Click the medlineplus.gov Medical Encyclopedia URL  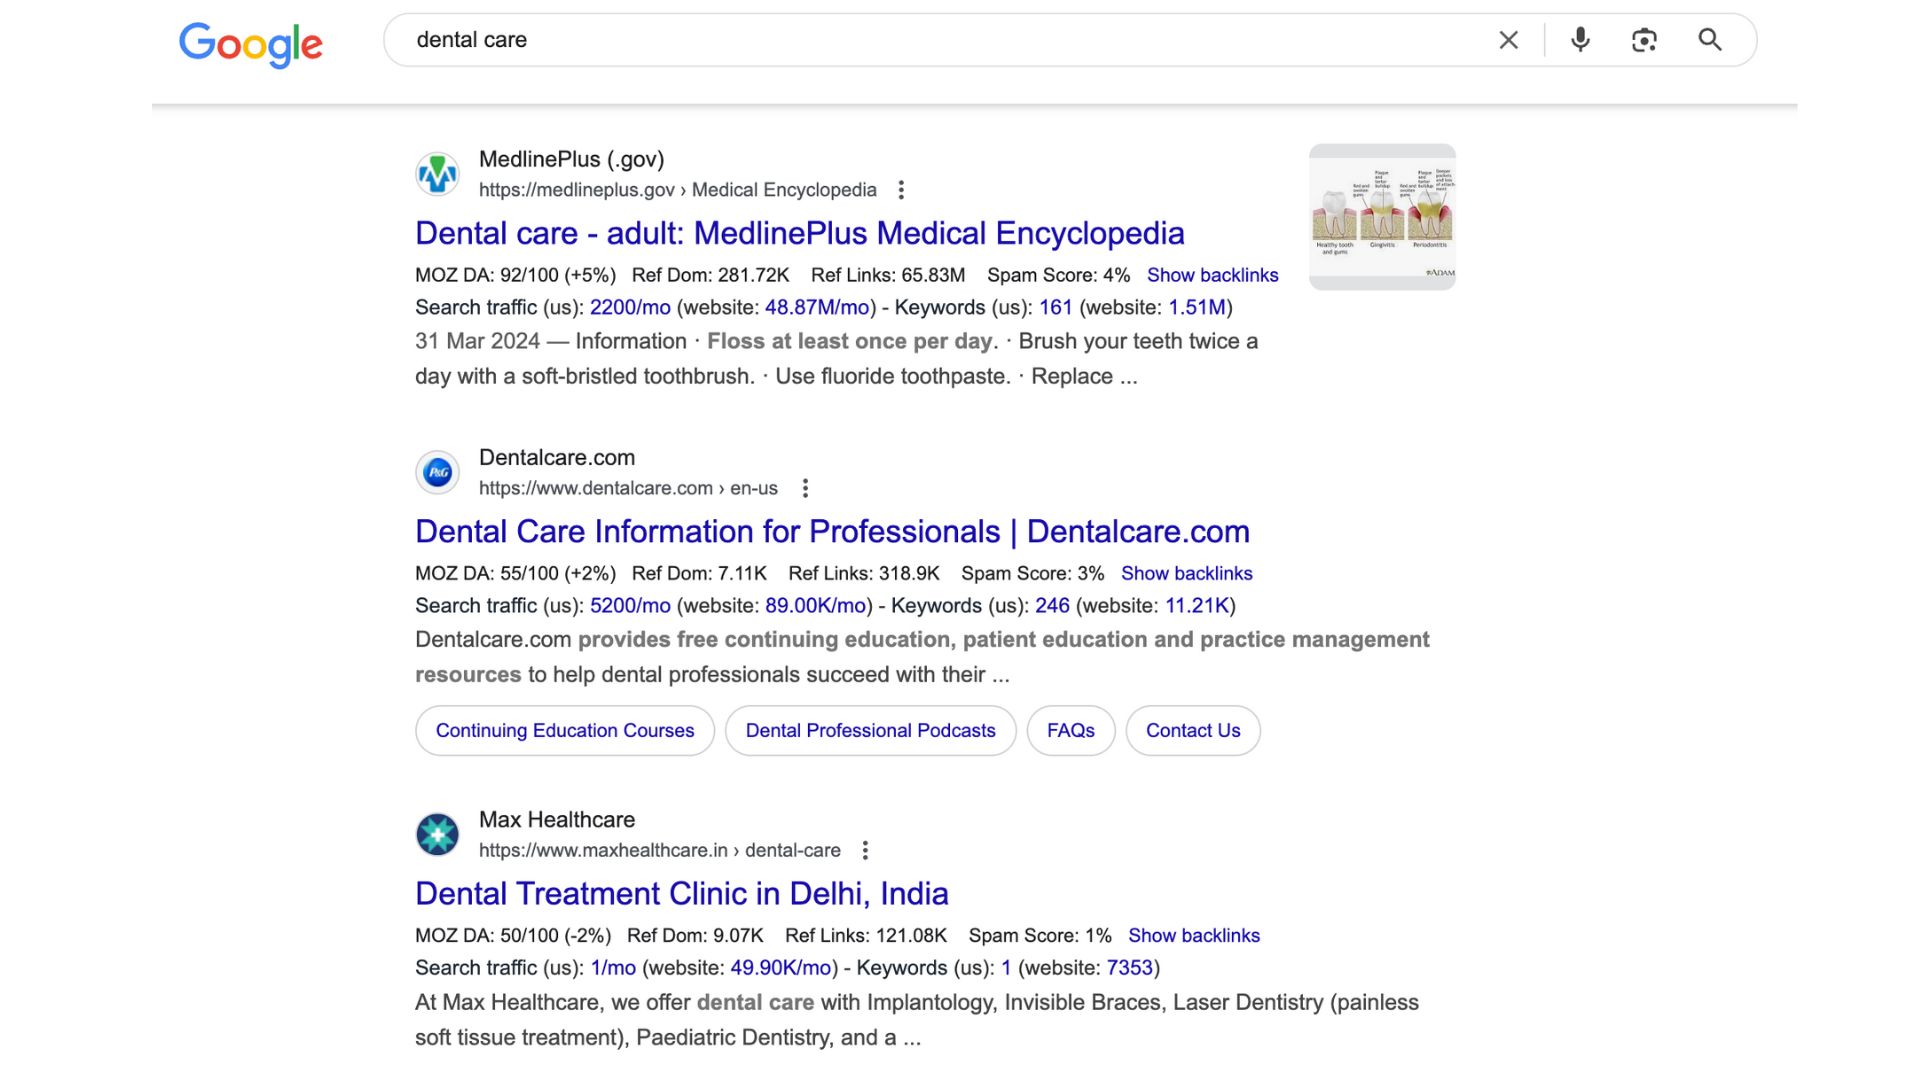click(677, 190)
